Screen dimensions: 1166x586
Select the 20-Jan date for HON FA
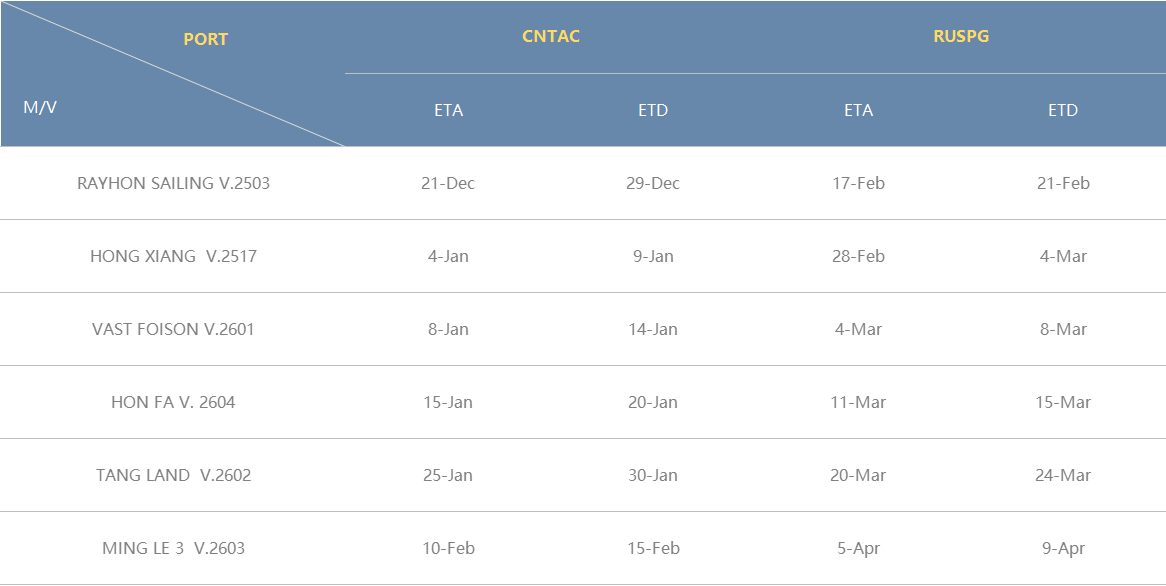click(653, 402)
